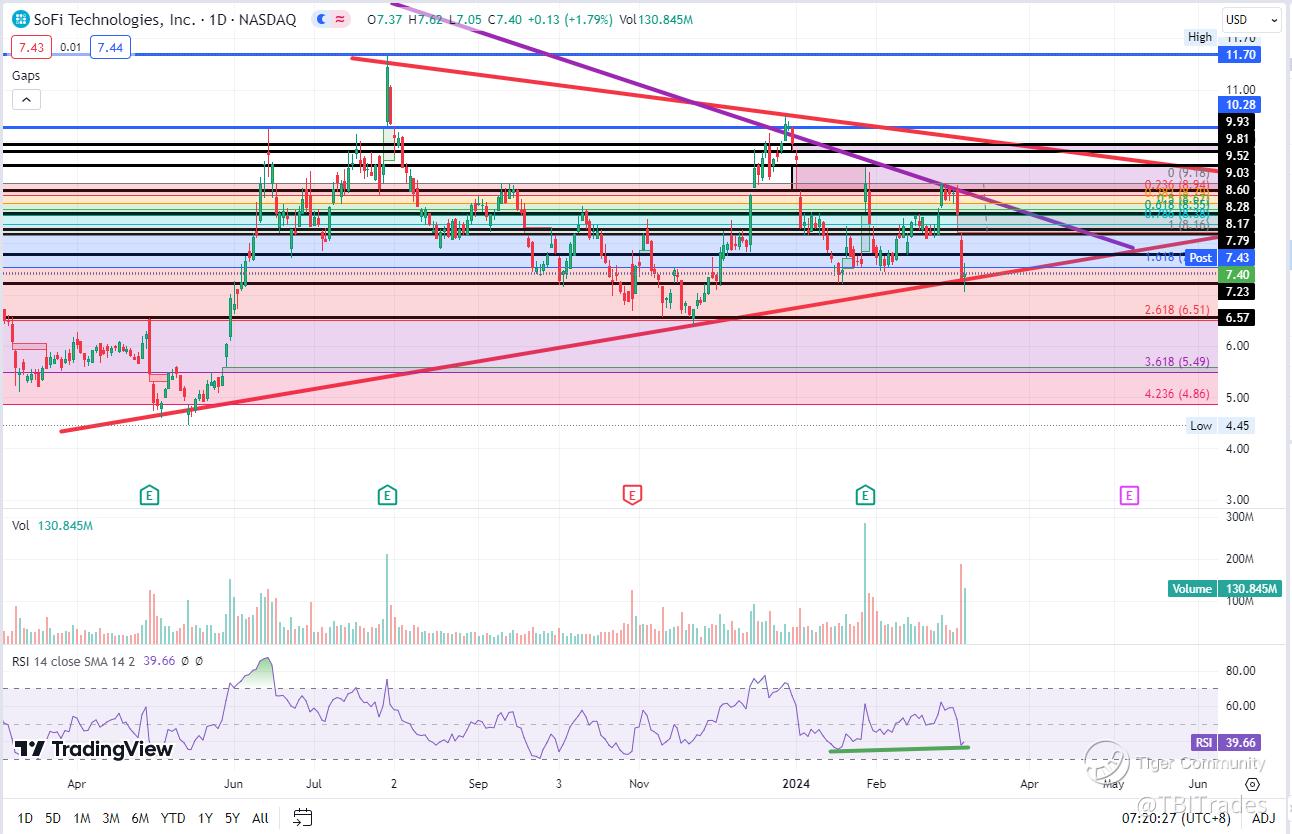Select the 5D time range
Viewport: 1292px width, 834px height.
(53, 818)
